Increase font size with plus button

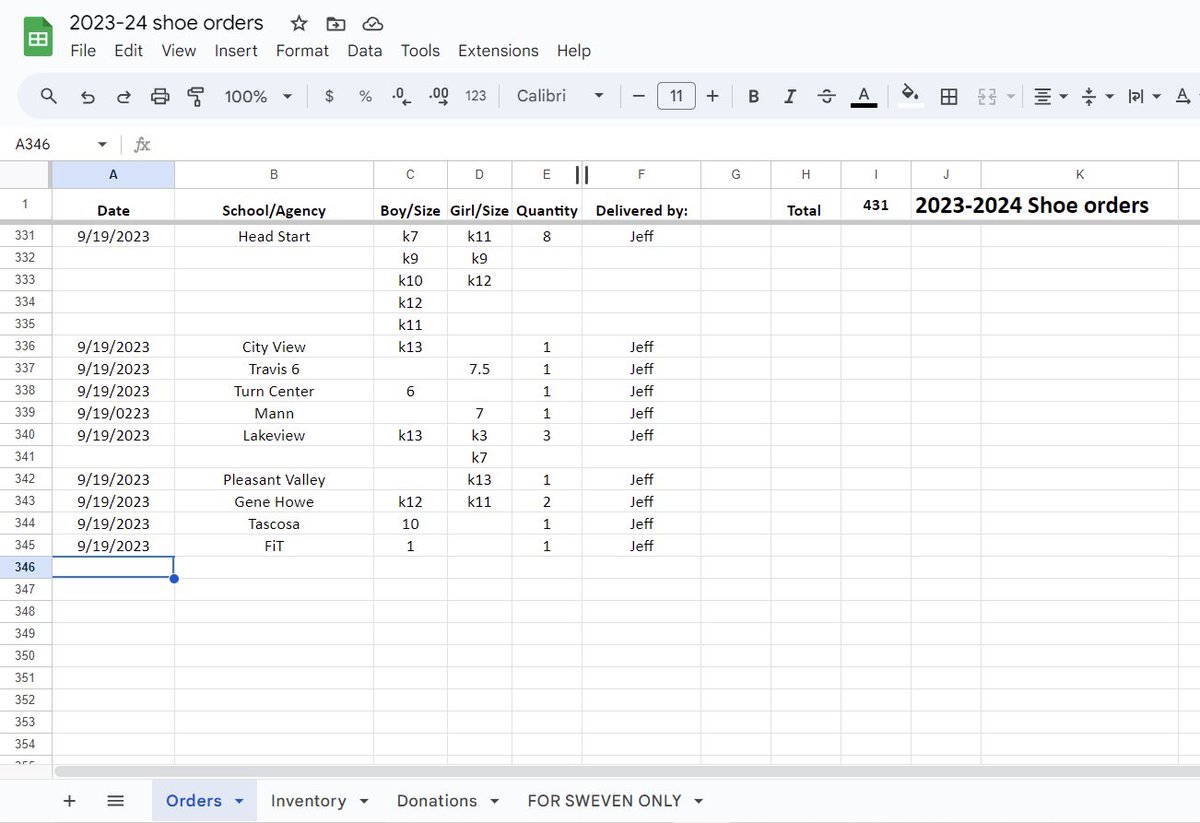pyautogui.click(x=712, y=96)
